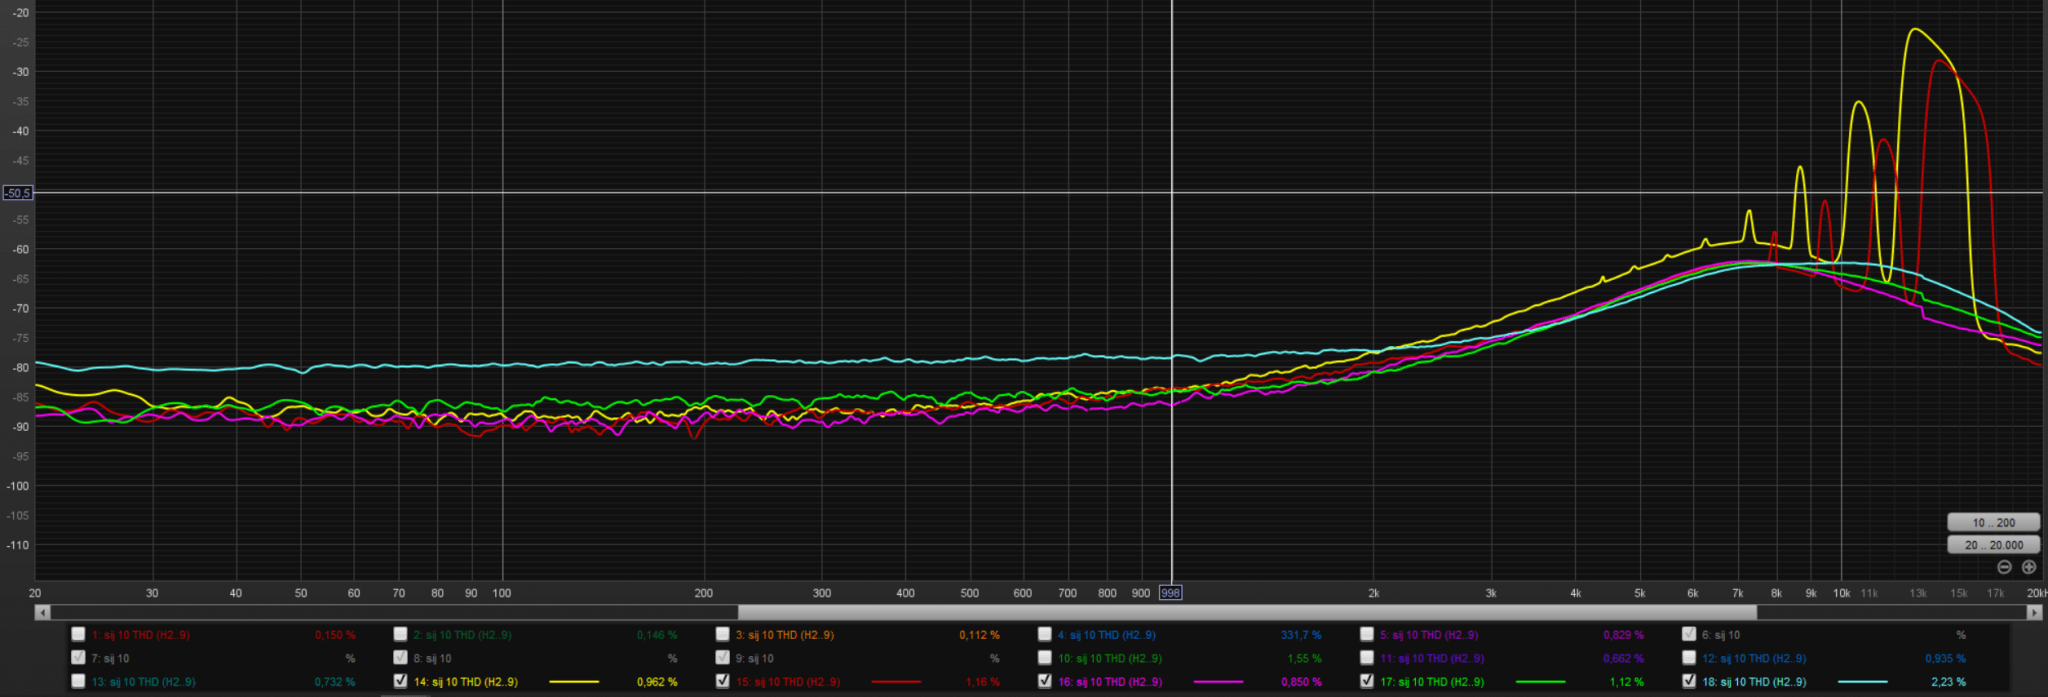Click the 998 cursor frequency readout on axis
Image resolution: width=2048 pixels, height=697 pixels.
(x=1170, y=593)
